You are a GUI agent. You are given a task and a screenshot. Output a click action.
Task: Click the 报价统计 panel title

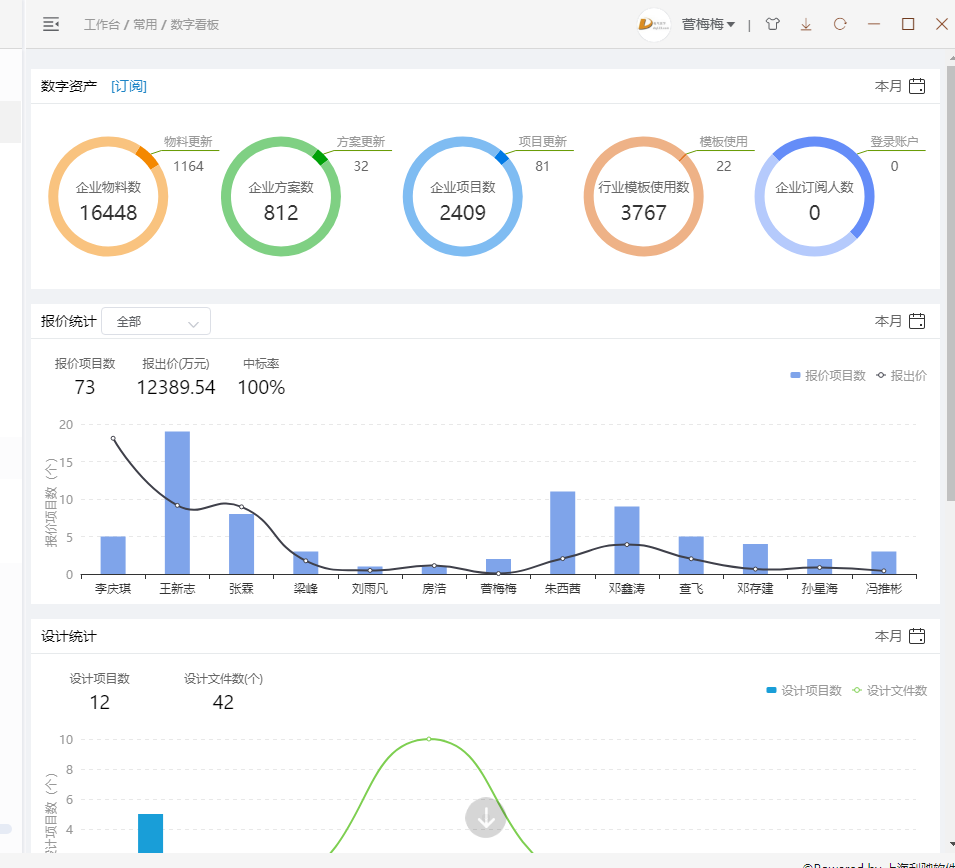click(69, 322)
